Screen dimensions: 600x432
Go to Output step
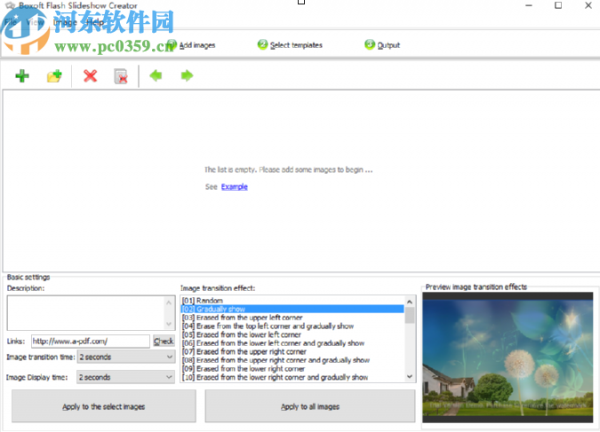coord(382,45)
